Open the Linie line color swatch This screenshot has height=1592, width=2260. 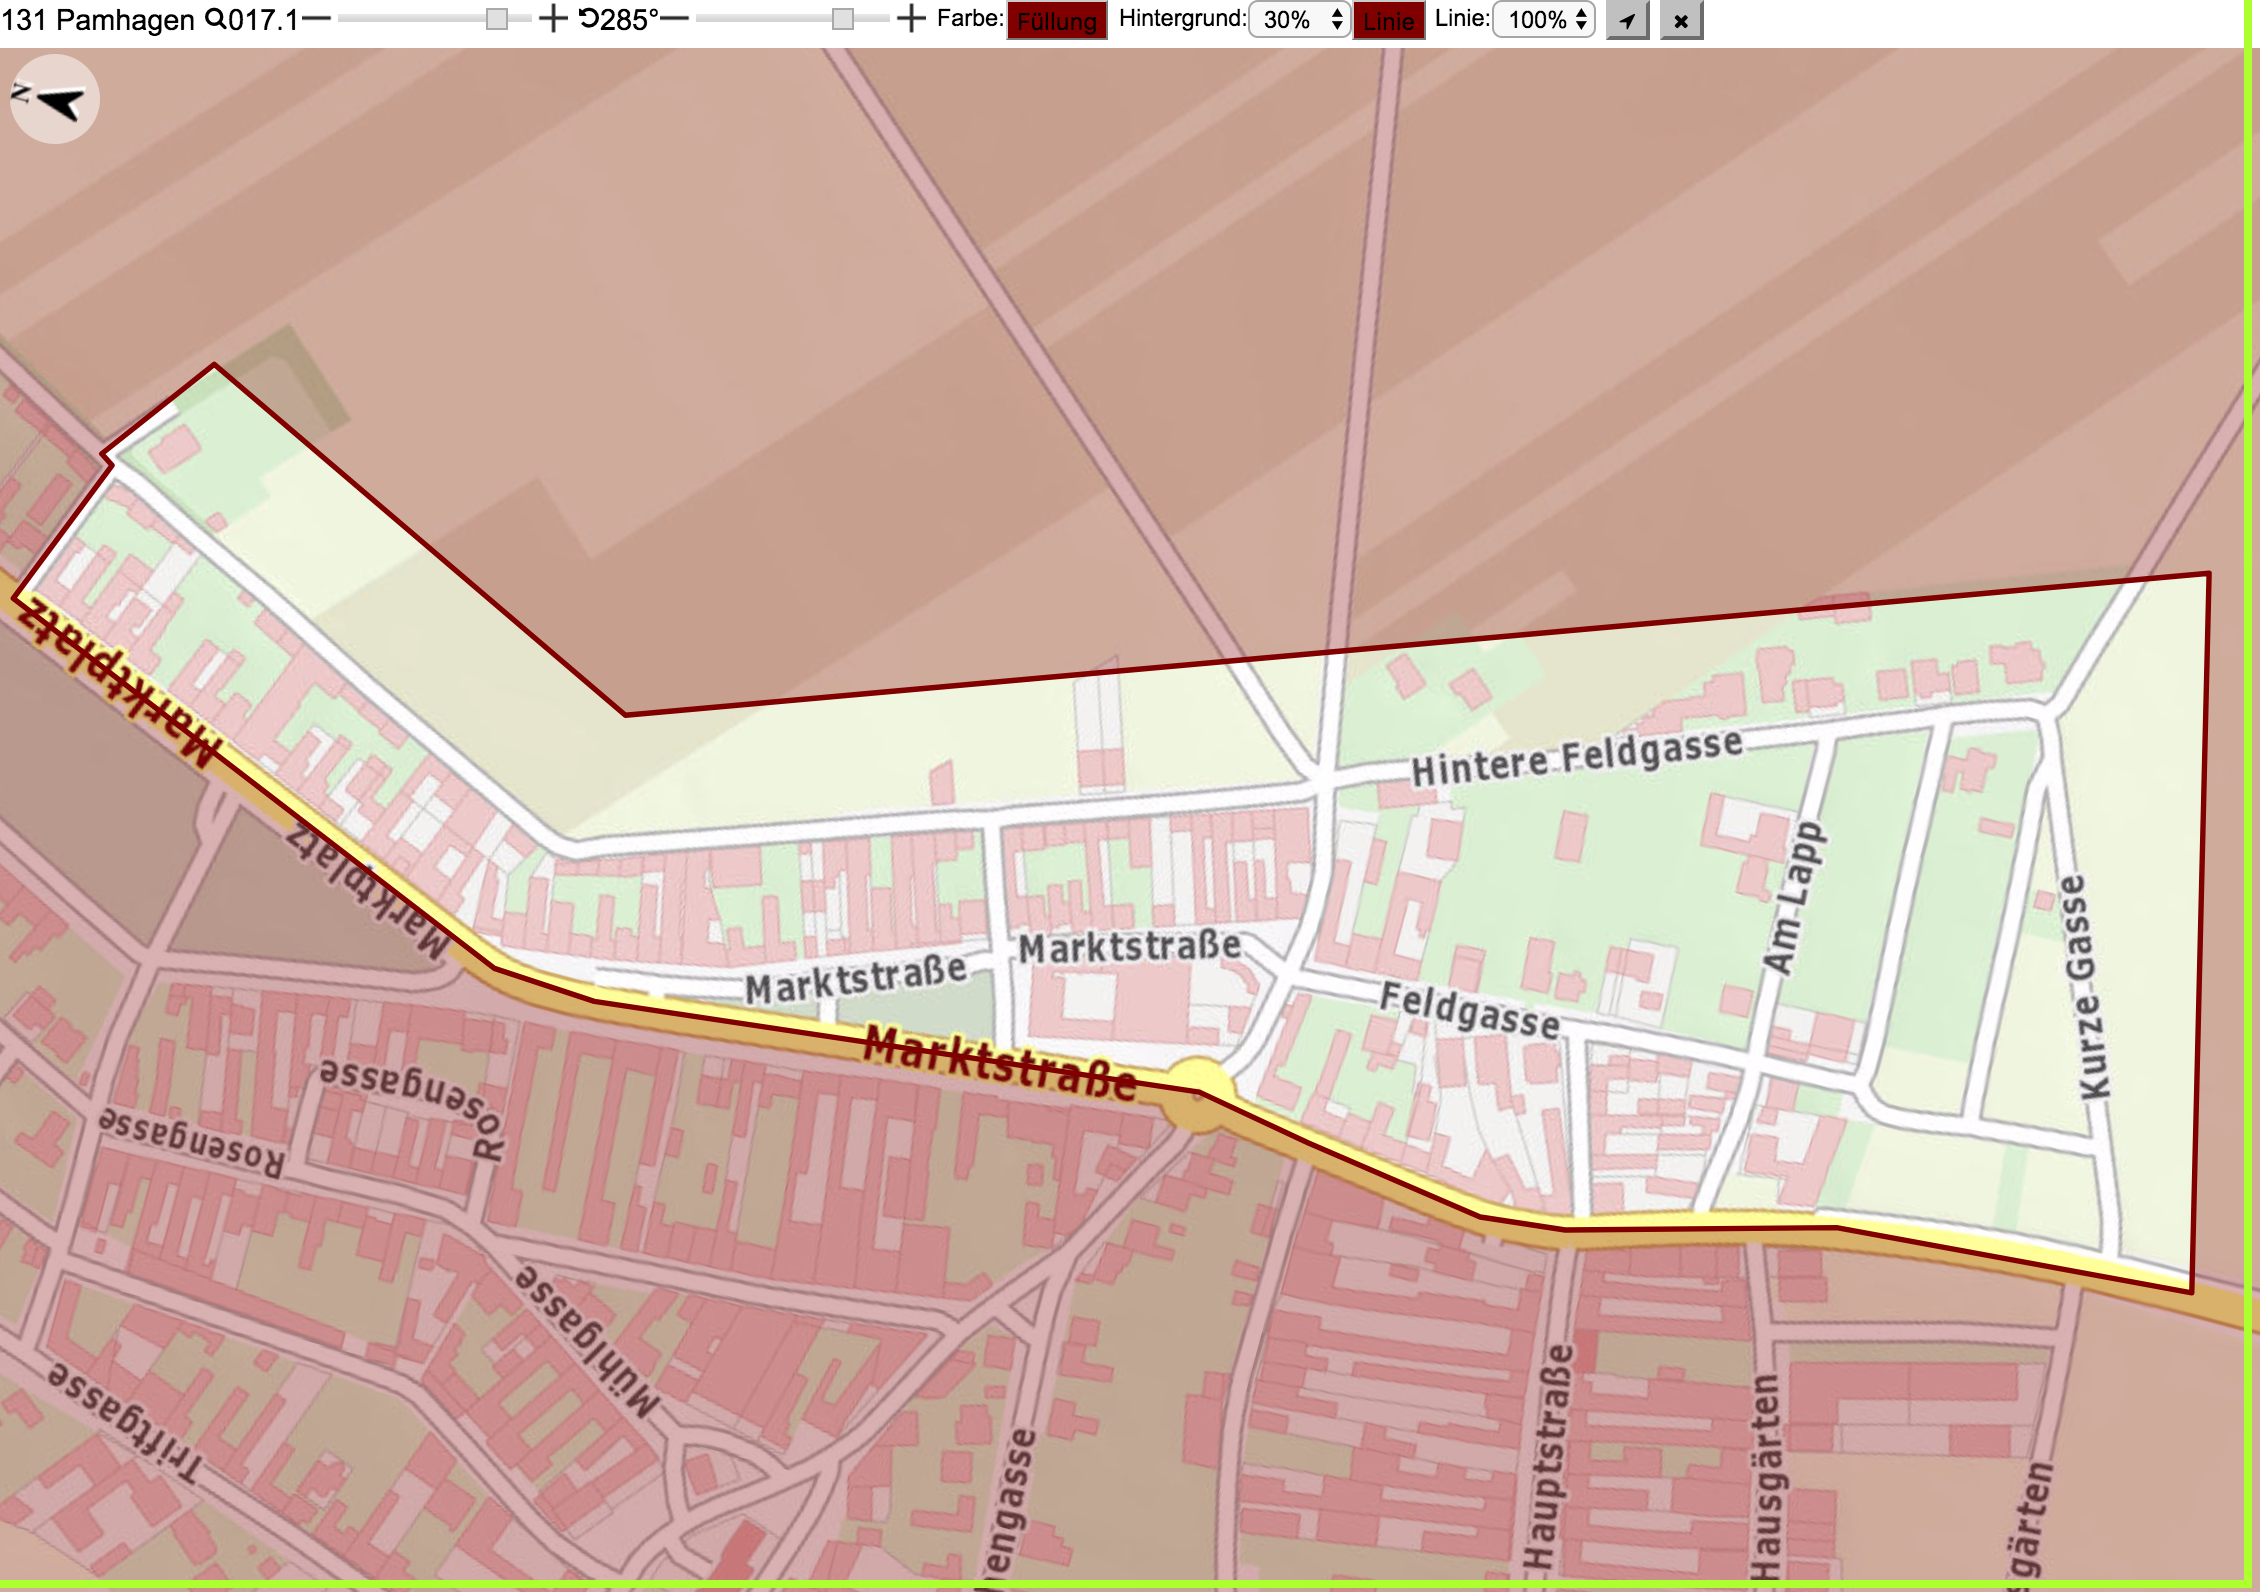pyautogui.click(x=1389, y=20)
